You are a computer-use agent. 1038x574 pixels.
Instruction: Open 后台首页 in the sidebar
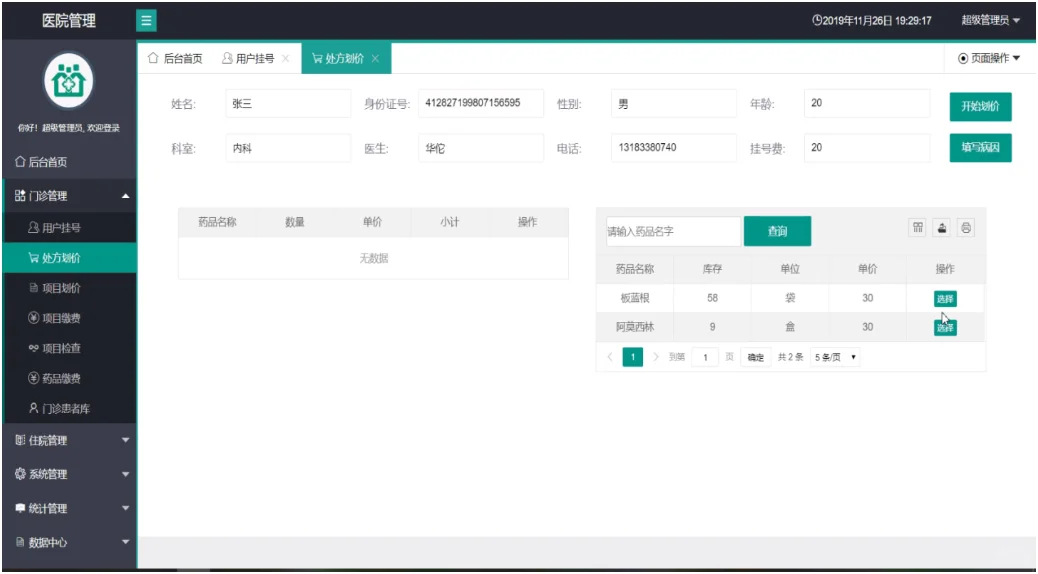[69, 162]
